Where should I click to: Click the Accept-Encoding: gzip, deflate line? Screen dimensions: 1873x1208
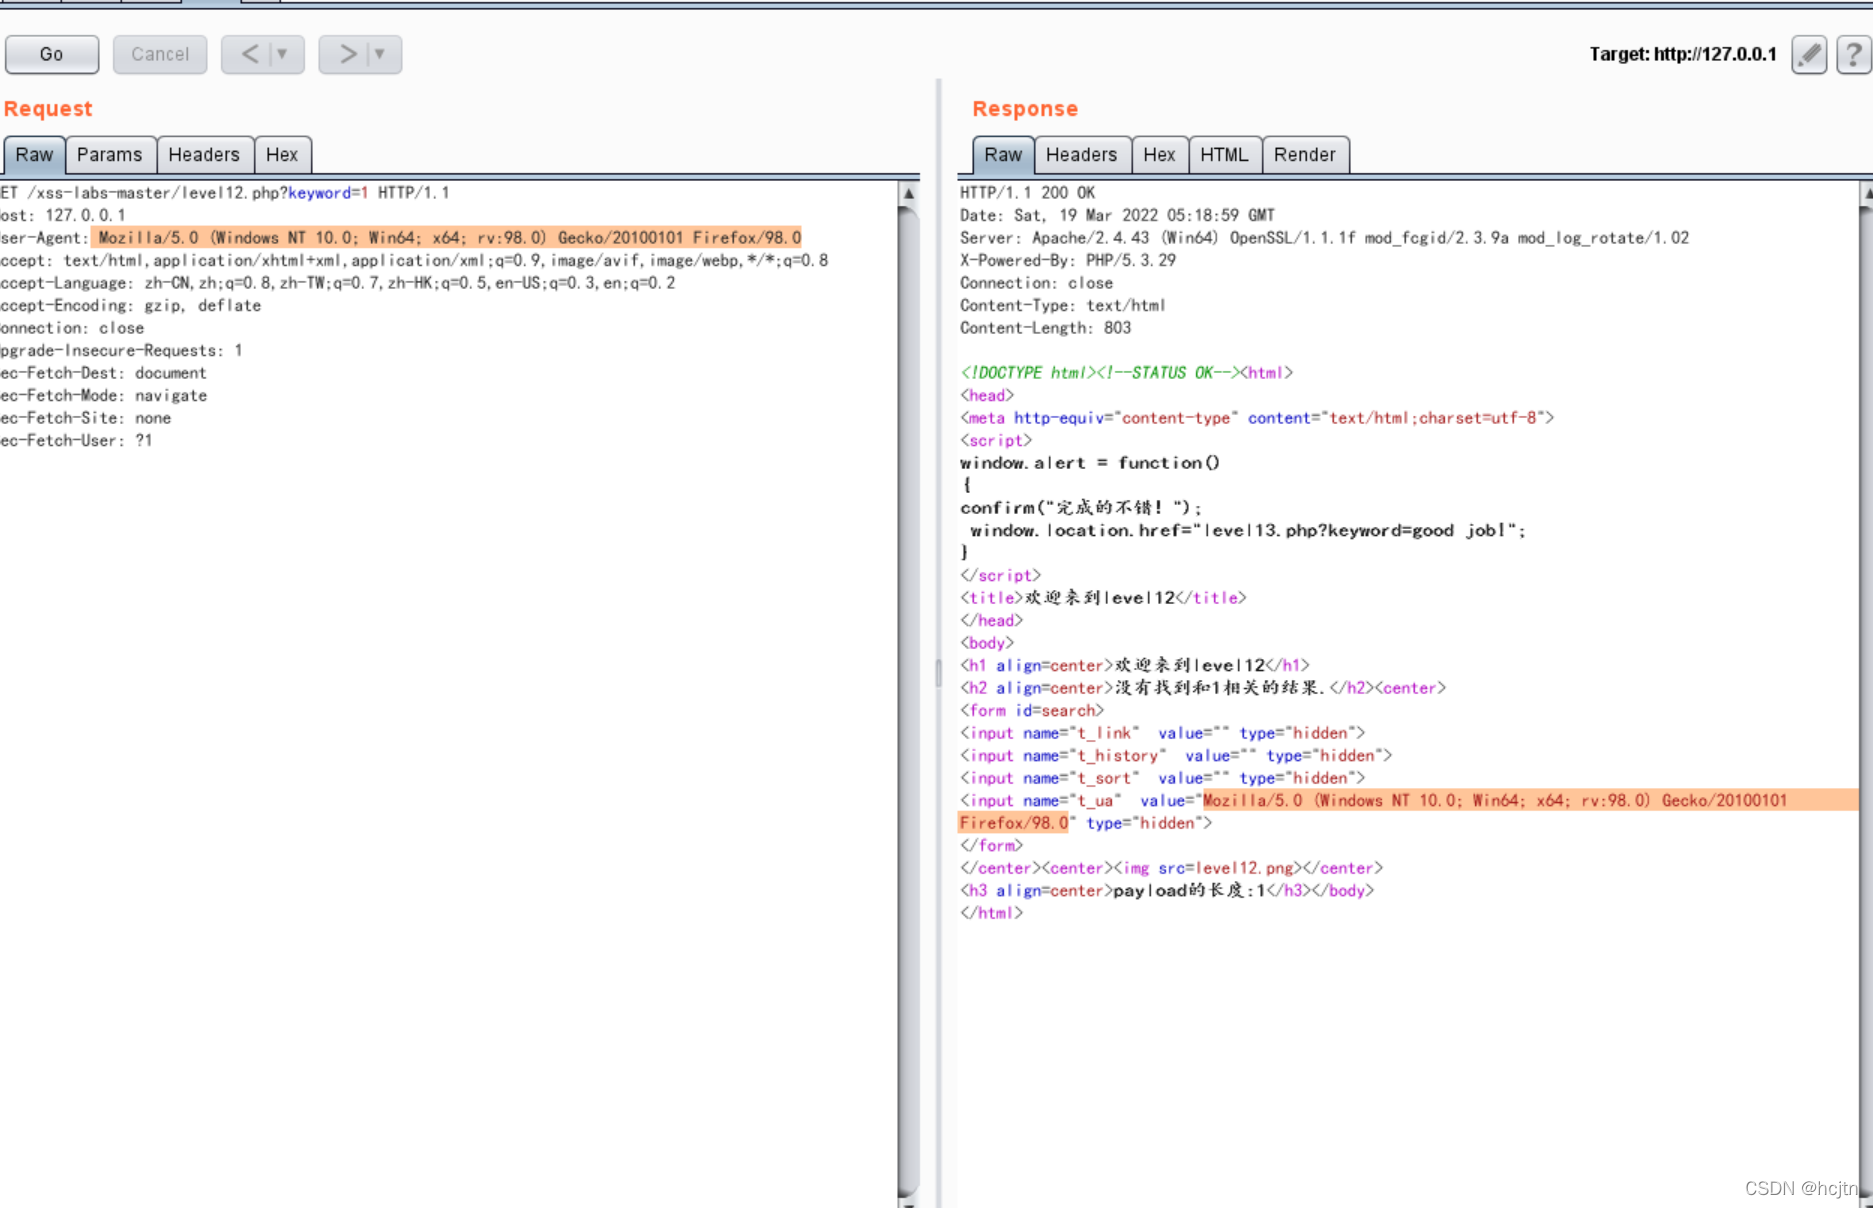pyautogui.click(x=130, y=306)
